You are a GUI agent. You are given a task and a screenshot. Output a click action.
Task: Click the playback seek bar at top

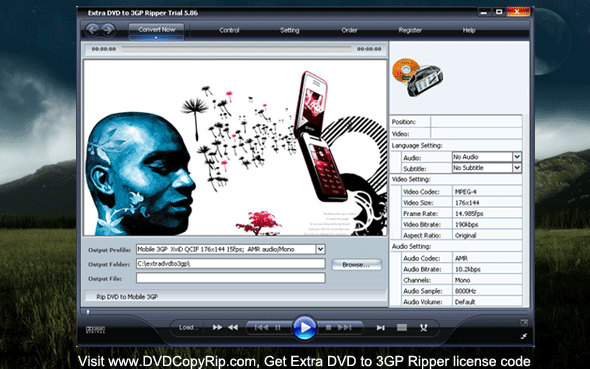click(236, 49)
